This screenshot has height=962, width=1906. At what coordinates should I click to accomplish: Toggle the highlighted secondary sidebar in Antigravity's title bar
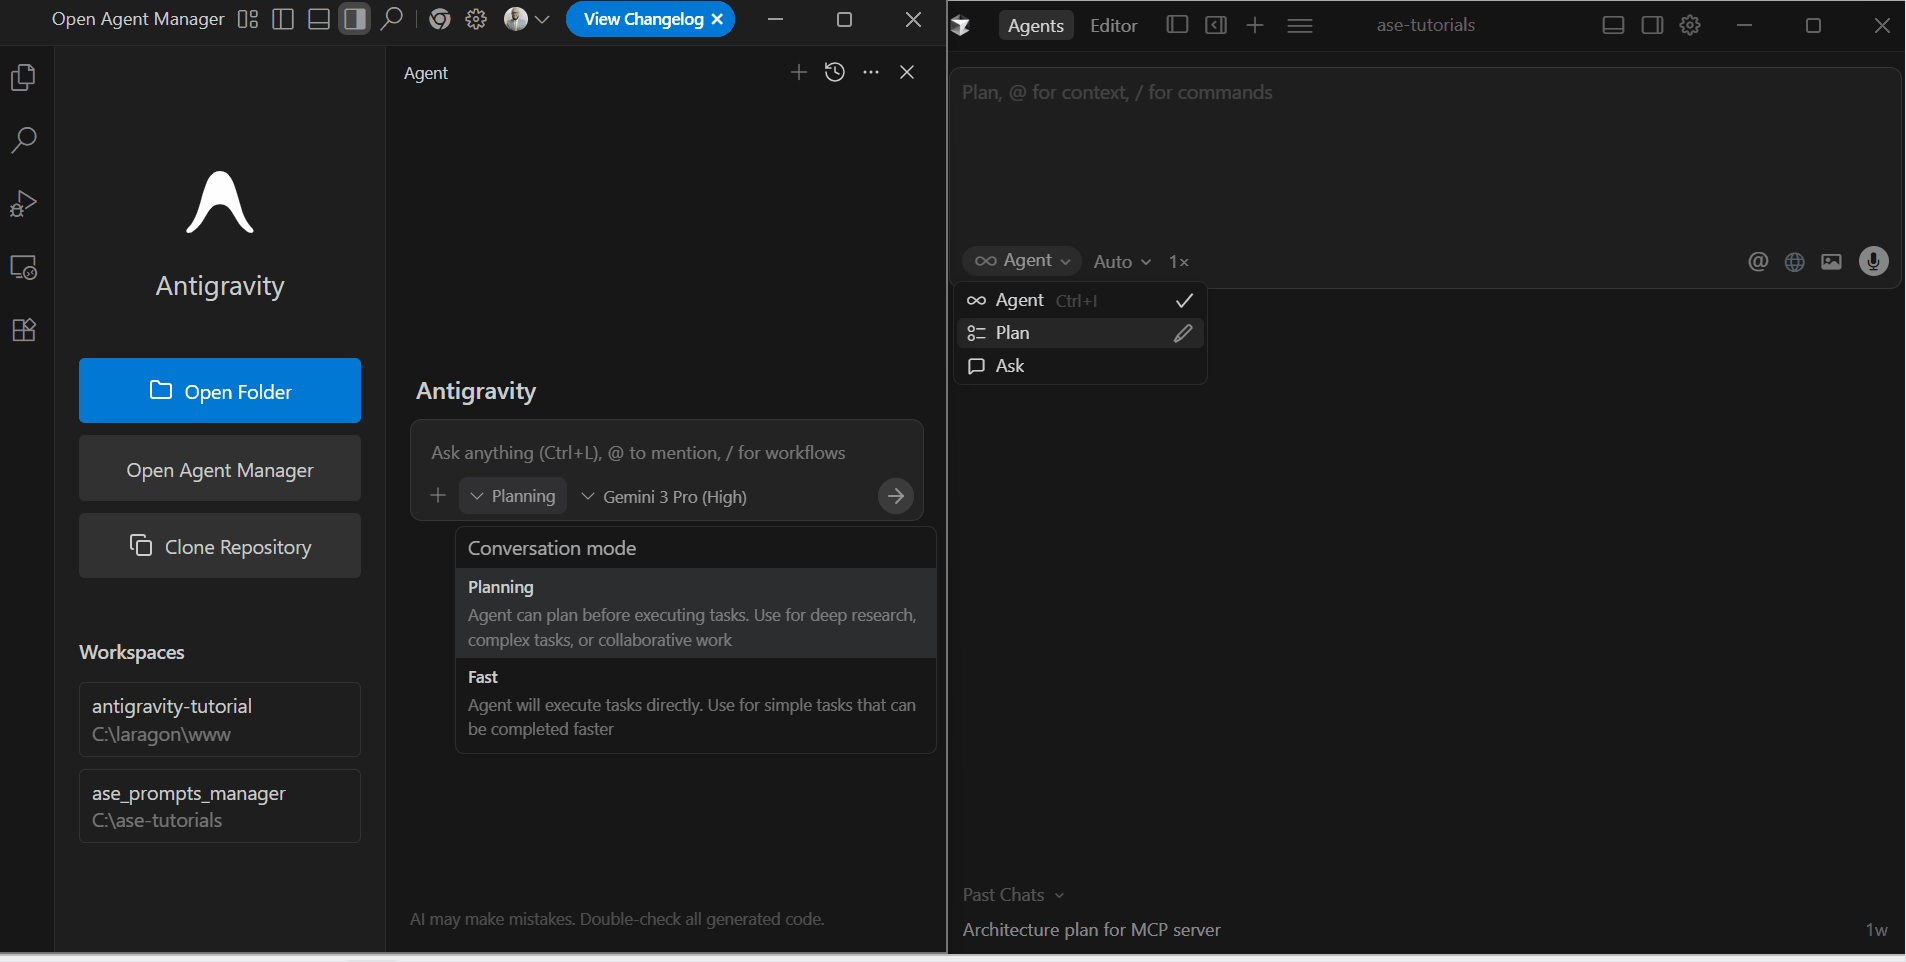point(354,19)
